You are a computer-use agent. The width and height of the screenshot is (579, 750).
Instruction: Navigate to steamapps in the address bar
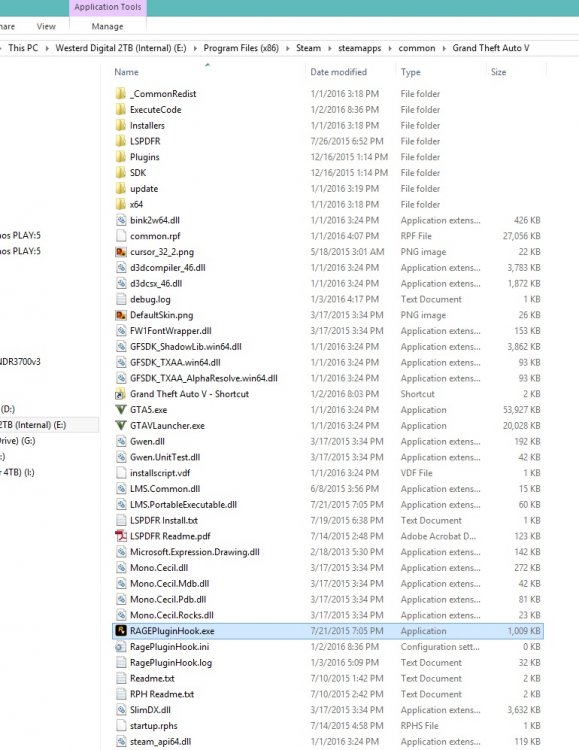[x=360, y=48]
